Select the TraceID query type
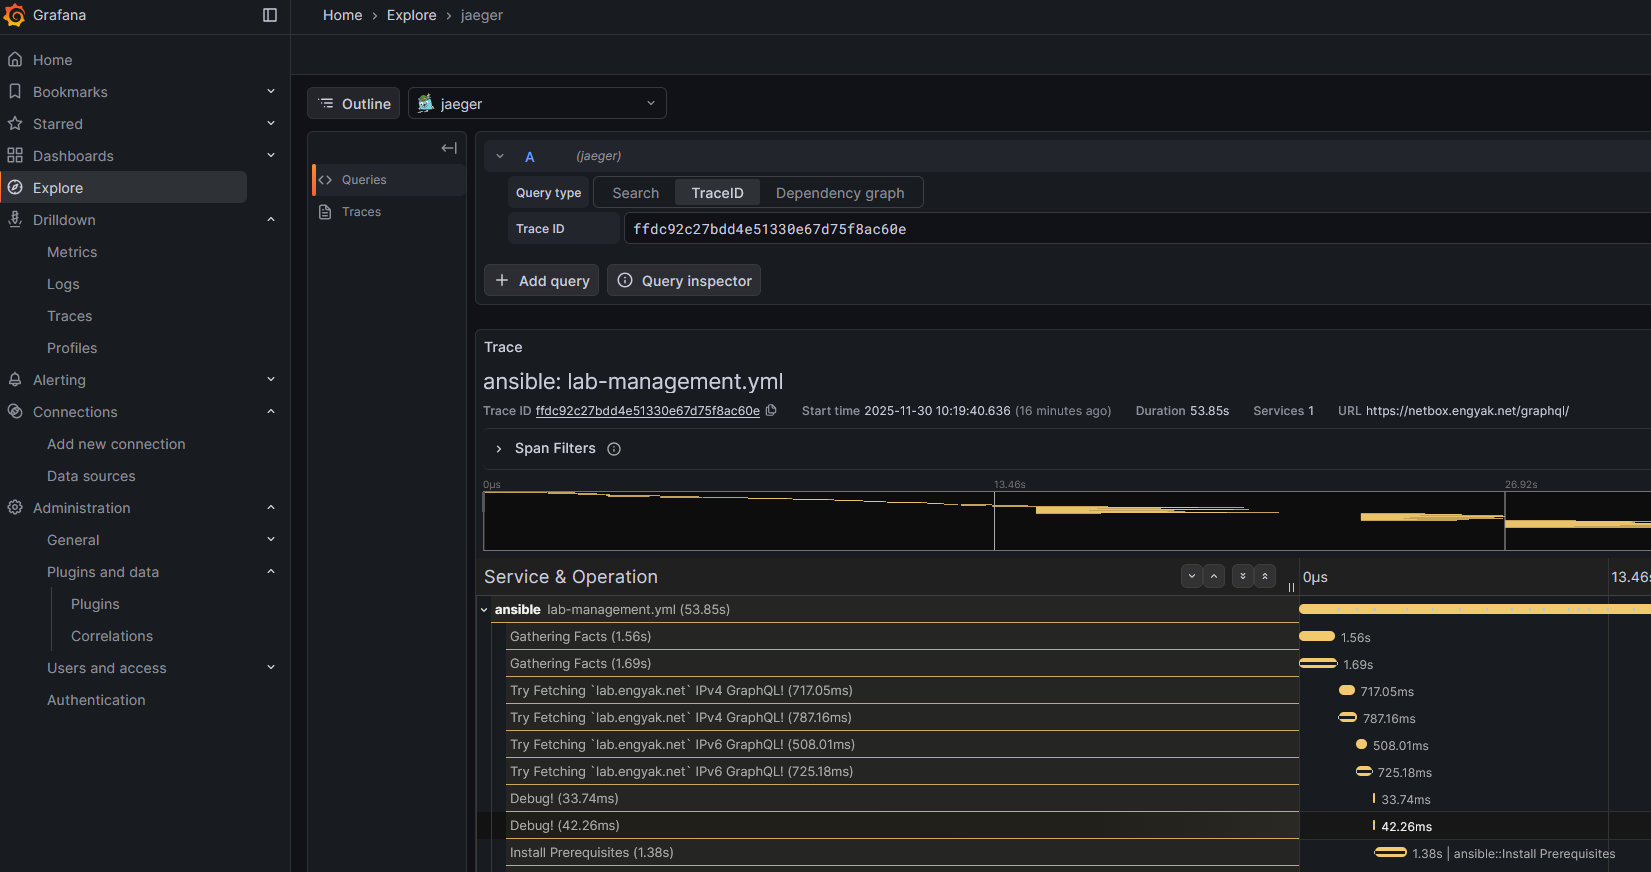 (717, 193)
